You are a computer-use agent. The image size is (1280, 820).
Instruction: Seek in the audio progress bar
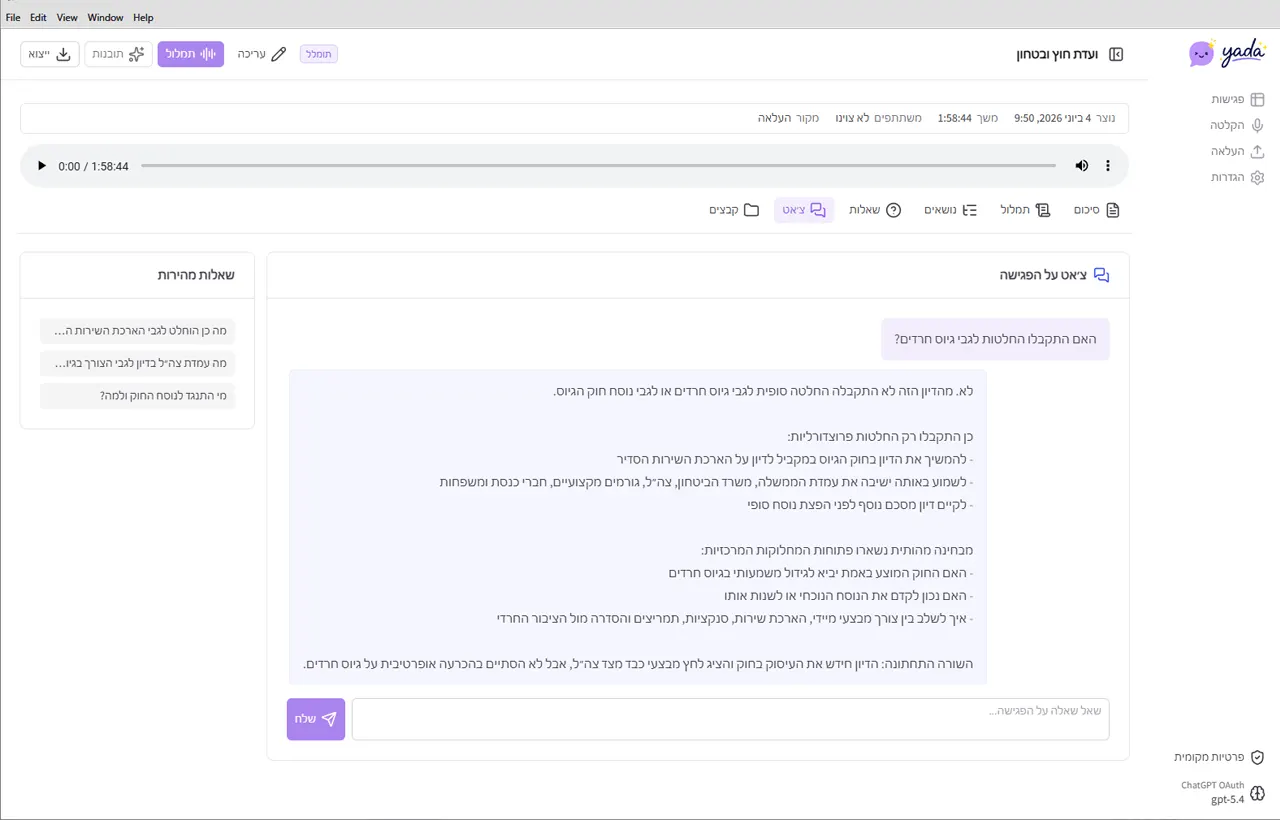pos(598,166)
